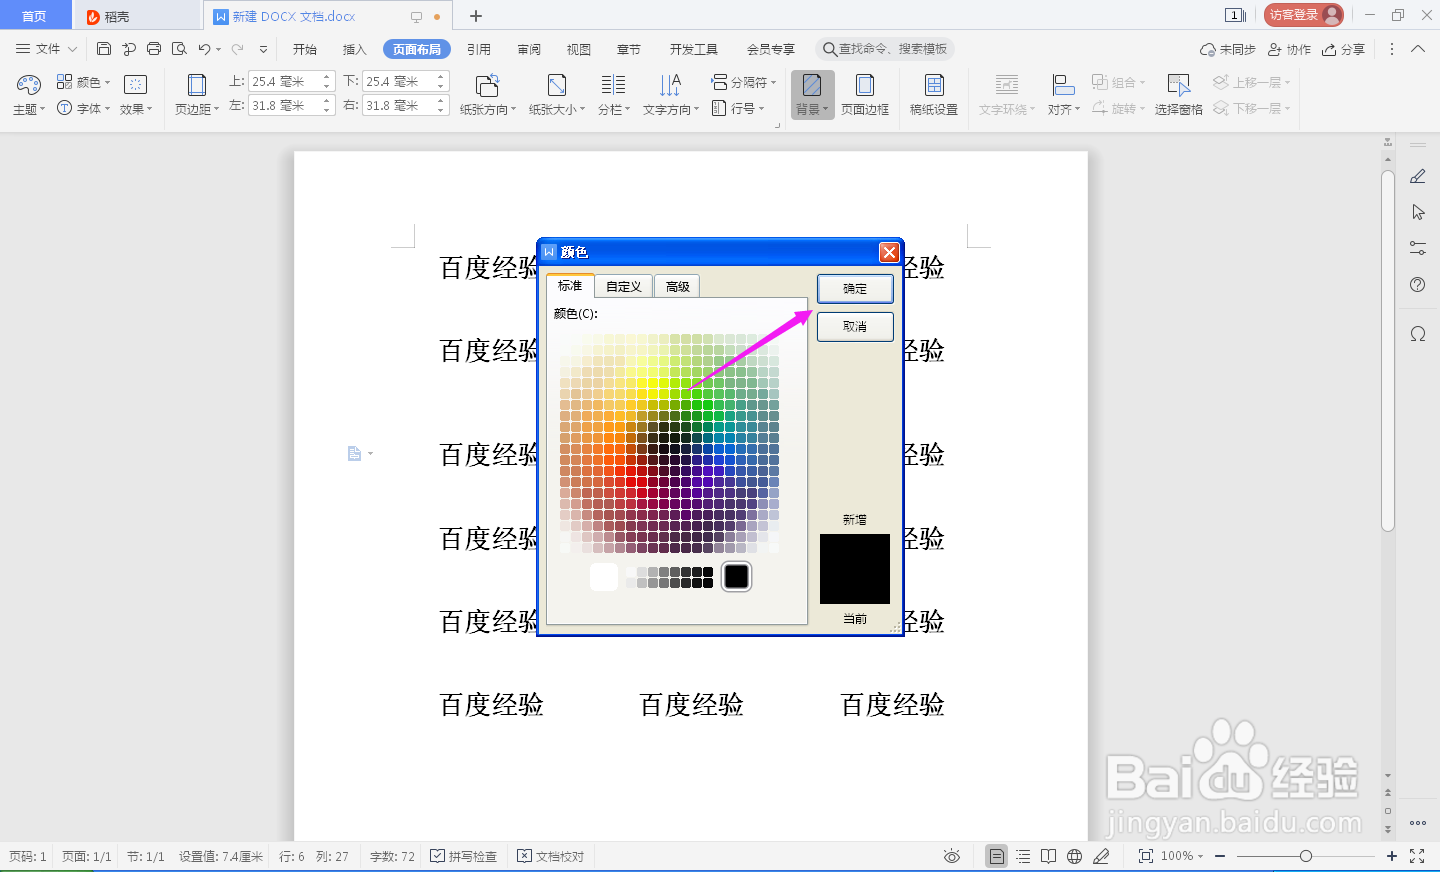
Task: Click the help question mark sidebar icon
Action: pyautogui.click(x=1417, y=284)
